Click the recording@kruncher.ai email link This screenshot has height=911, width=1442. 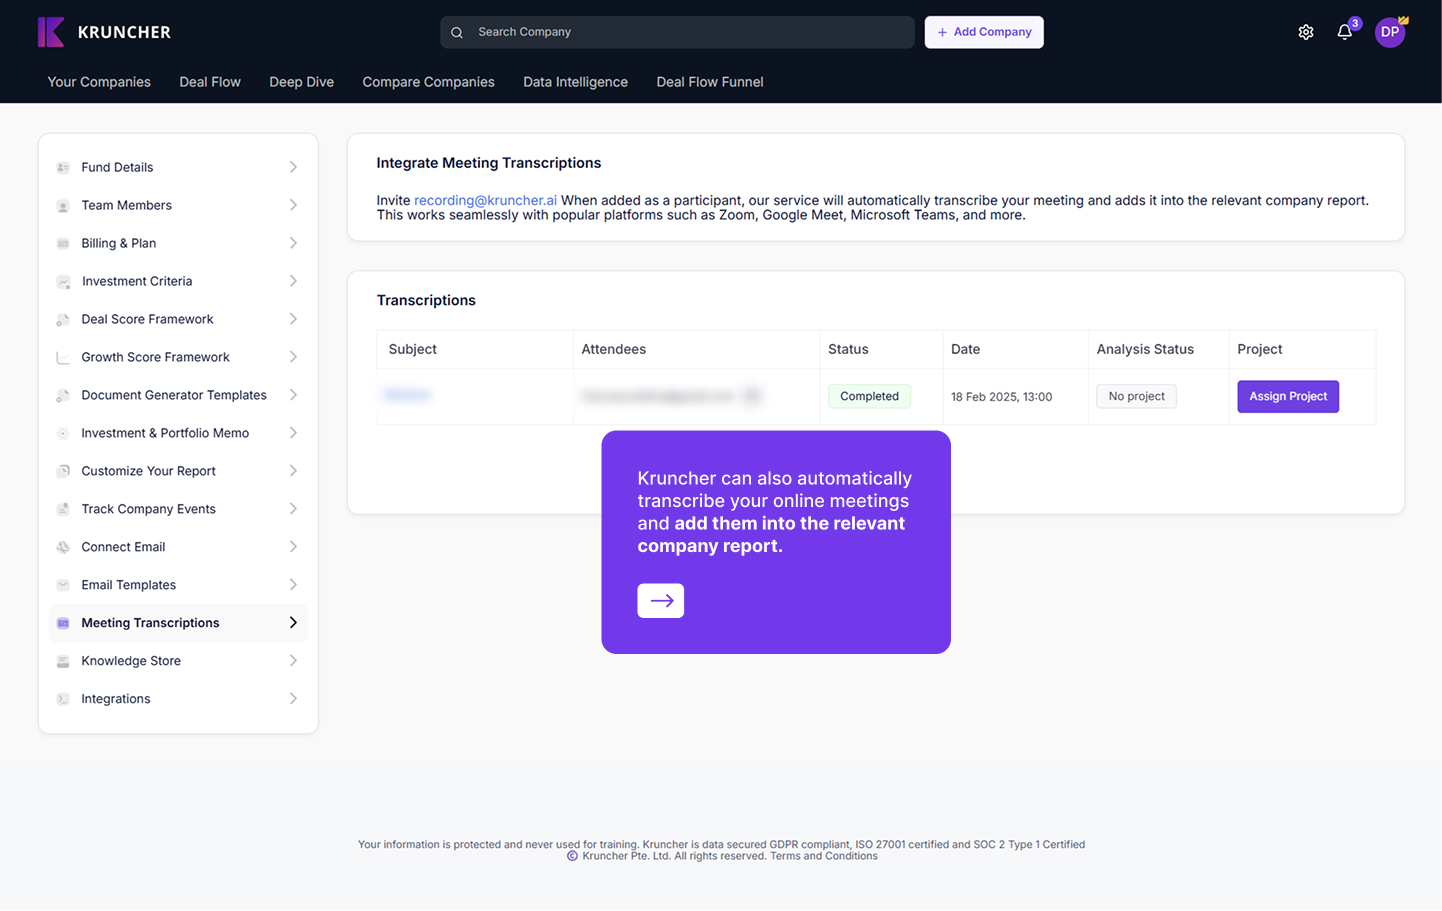click(x=485, y=200)
